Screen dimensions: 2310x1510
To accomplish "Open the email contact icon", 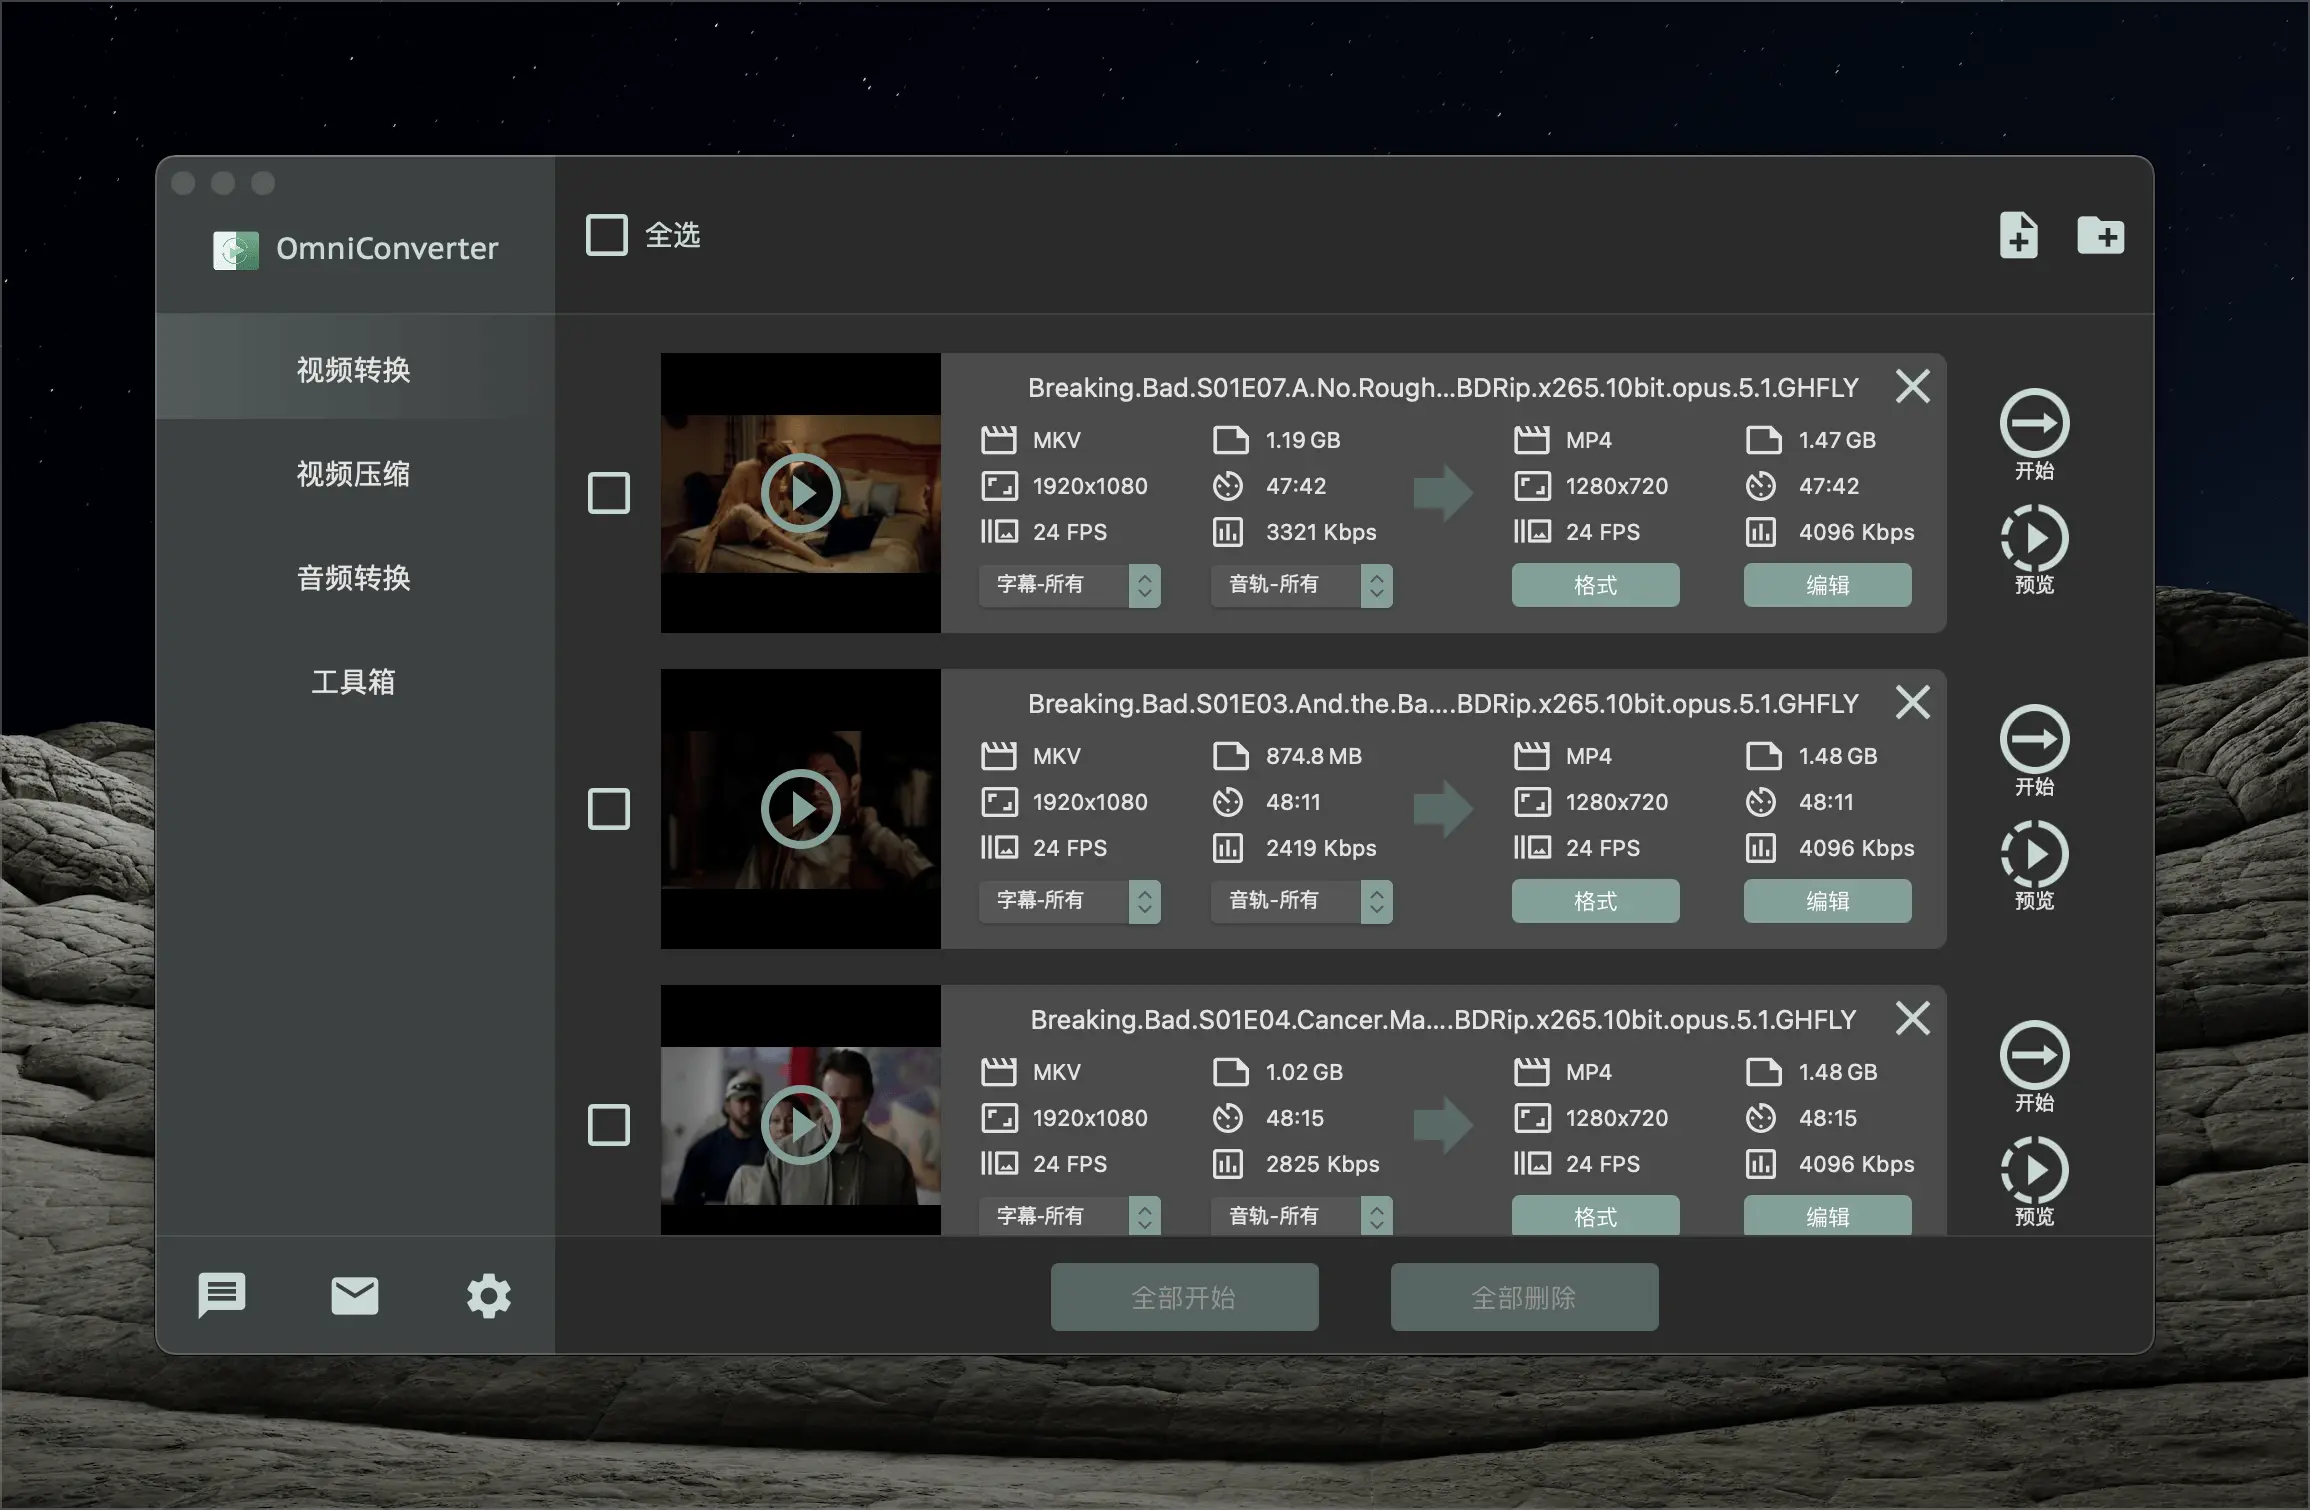I will click(x=354, y=1295).
